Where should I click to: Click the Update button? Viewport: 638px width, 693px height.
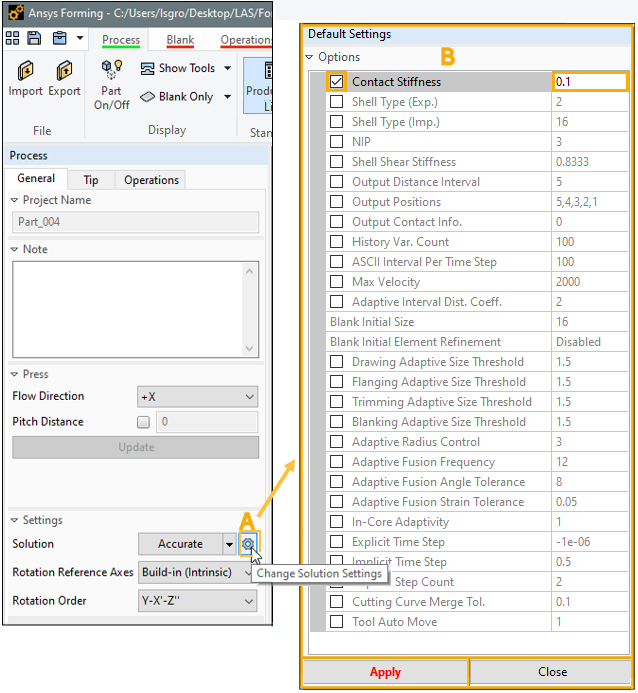pyautogui.click(x=136, y=447)
